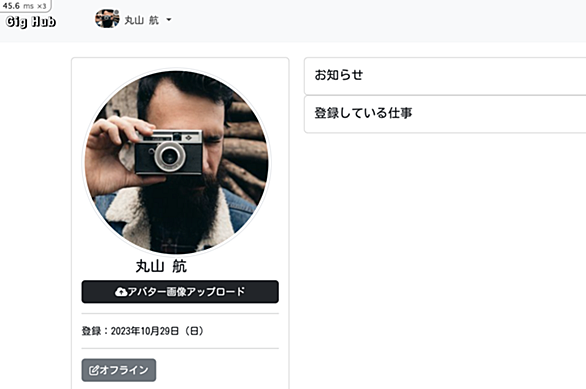Viewport: 586px width, 389px height.
Task: Click the ×3 request count in profiler badge
Action: [42, 6]
